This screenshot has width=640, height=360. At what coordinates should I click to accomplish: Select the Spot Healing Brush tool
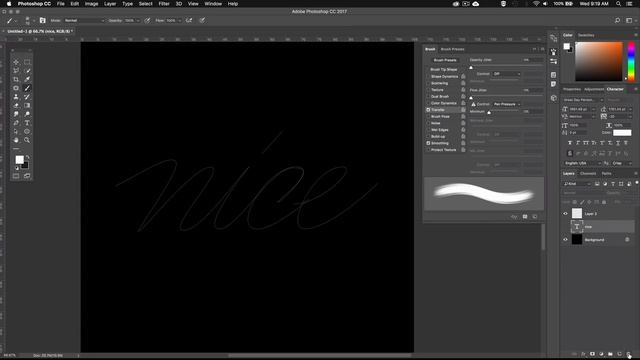point(16,88)
